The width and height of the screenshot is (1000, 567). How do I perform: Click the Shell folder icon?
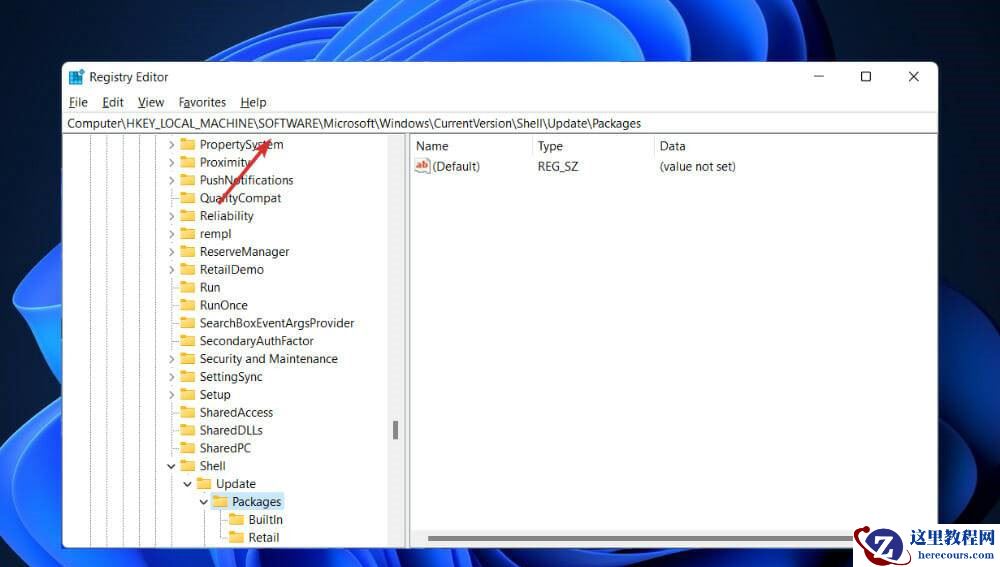(x=188, y=466)
